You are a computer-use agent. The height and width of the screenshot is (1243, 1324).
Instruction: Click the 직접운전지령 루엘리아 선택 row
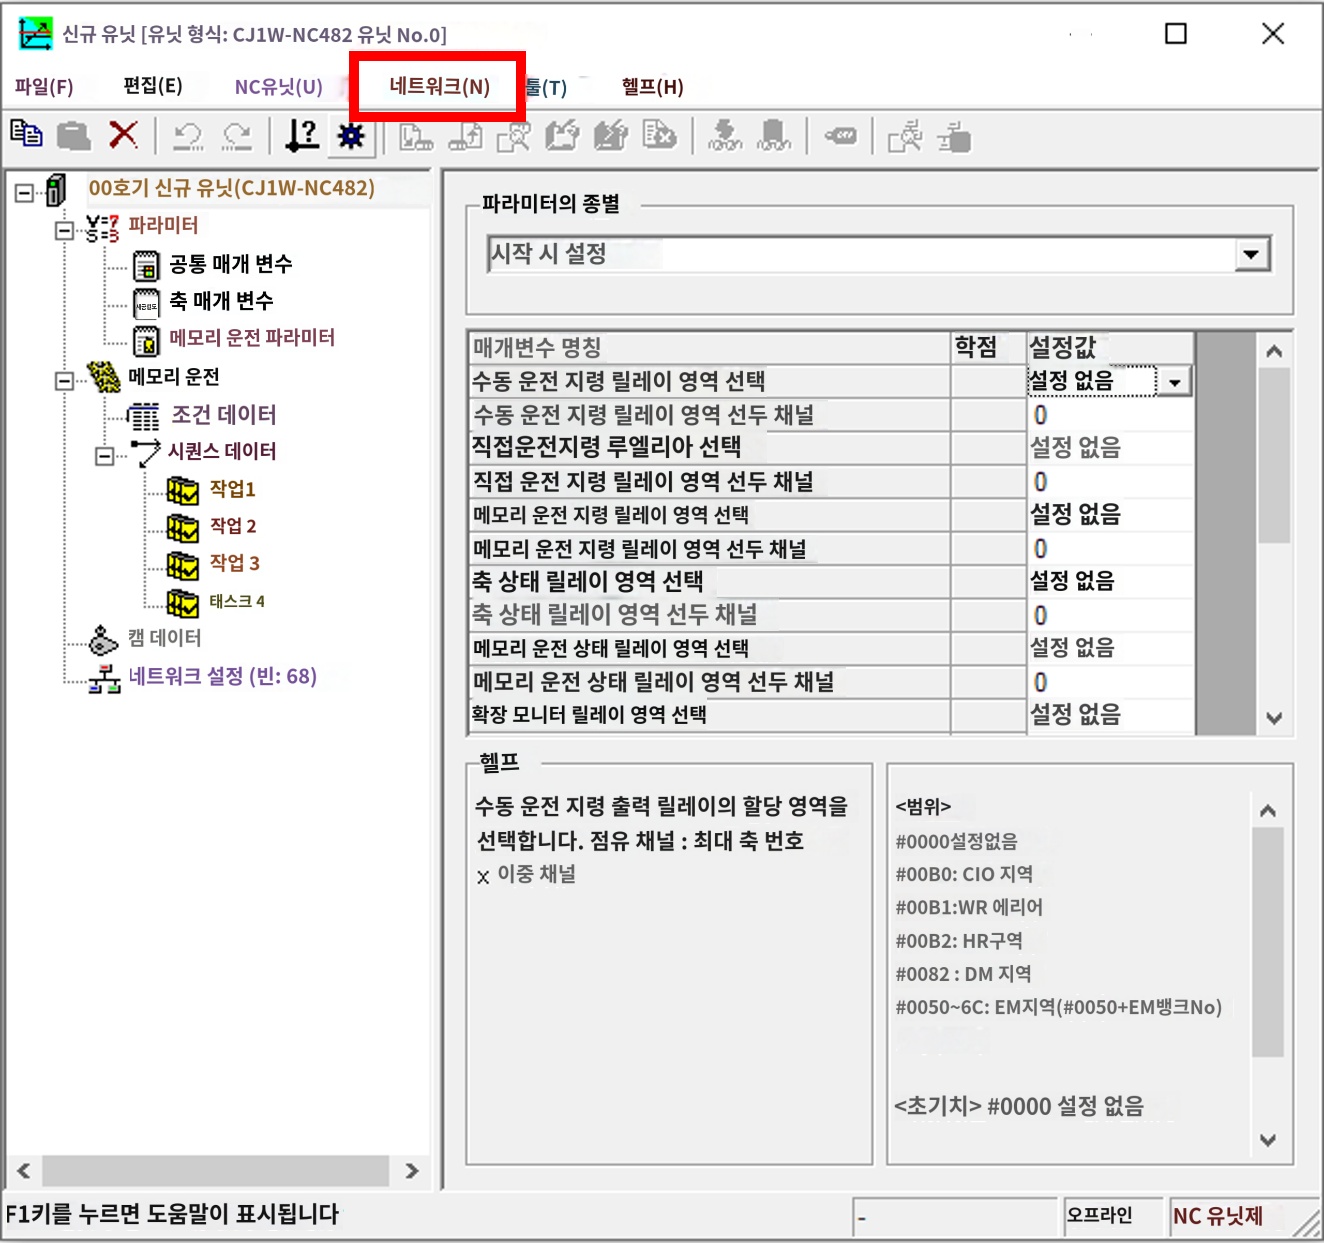(831, 447)
